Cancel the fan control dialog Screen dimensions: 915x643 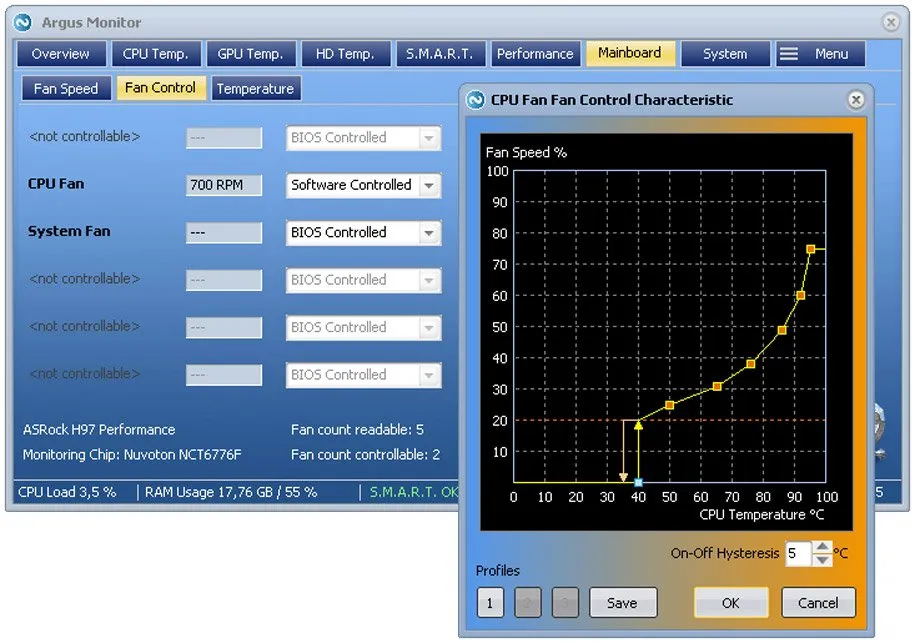point(818,603)
